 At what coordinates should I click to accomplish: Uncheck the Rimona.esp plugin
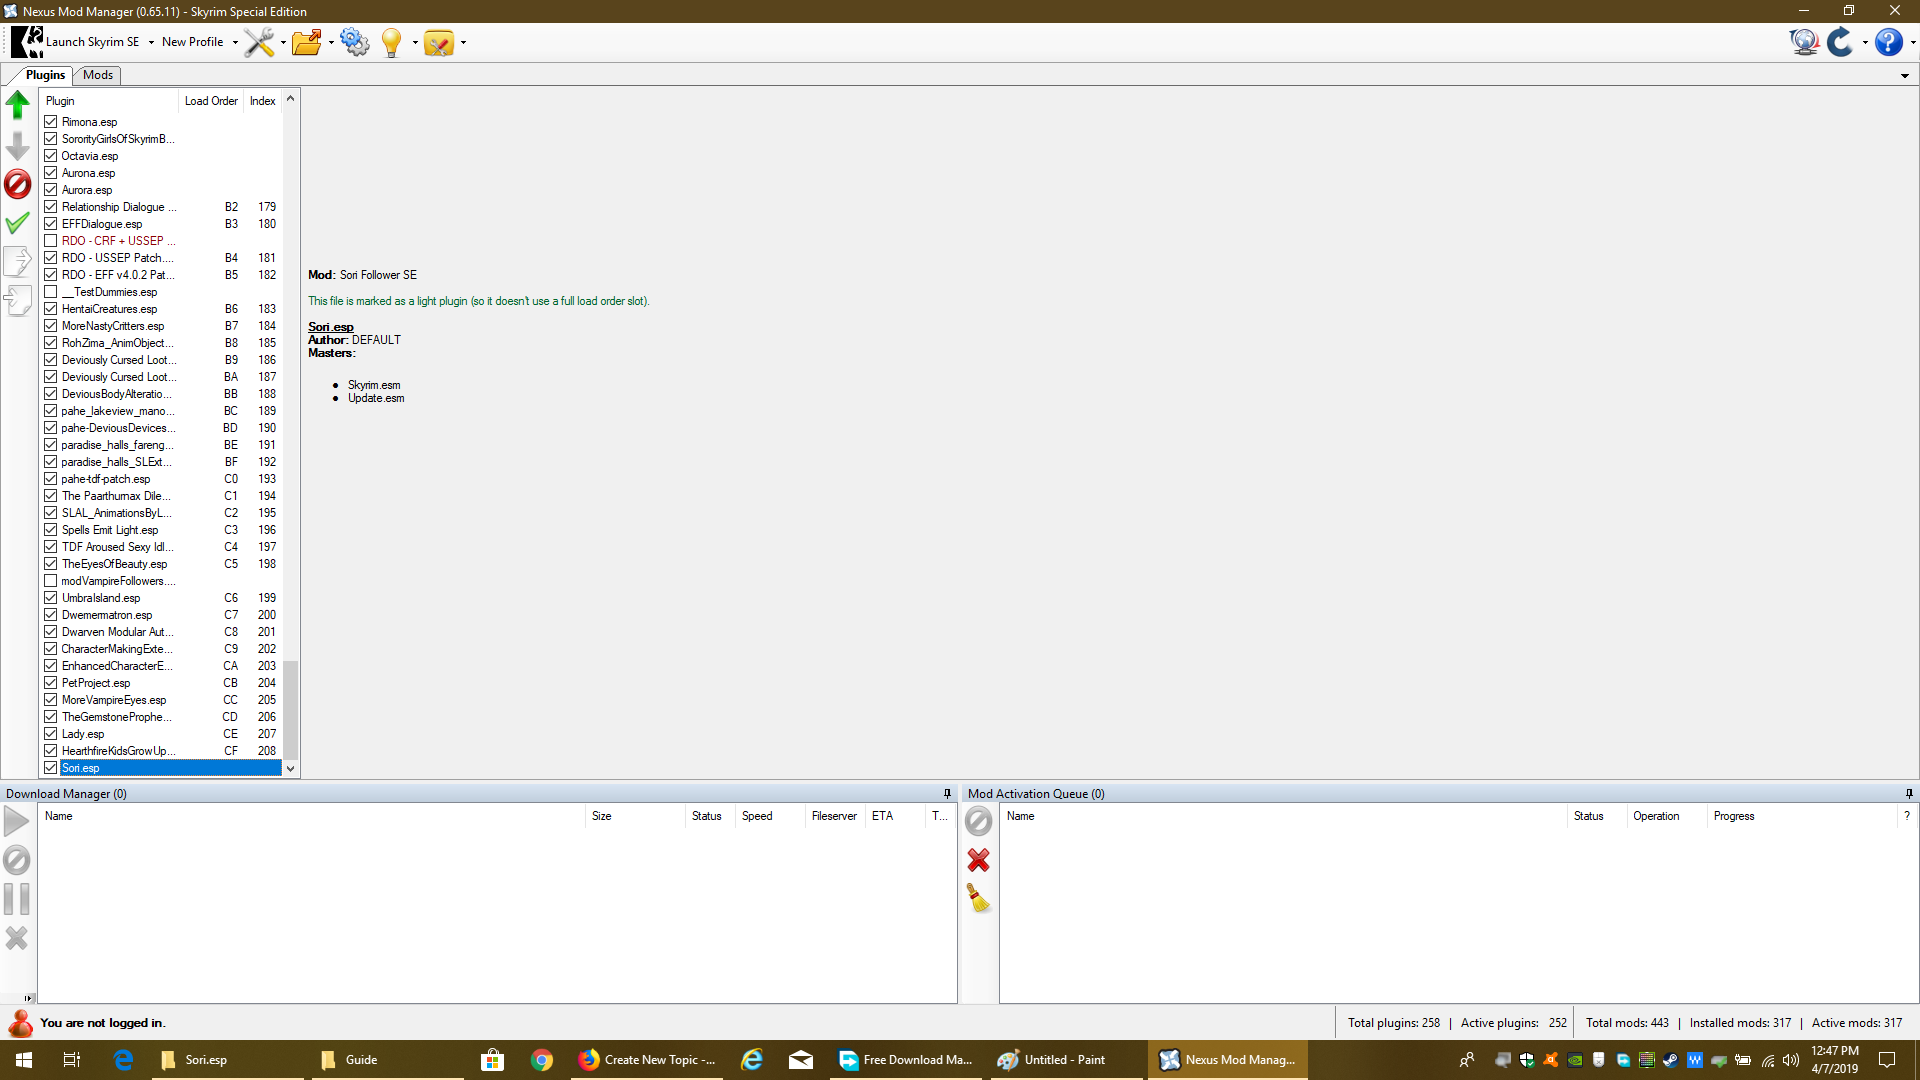(x=51, y=122)
